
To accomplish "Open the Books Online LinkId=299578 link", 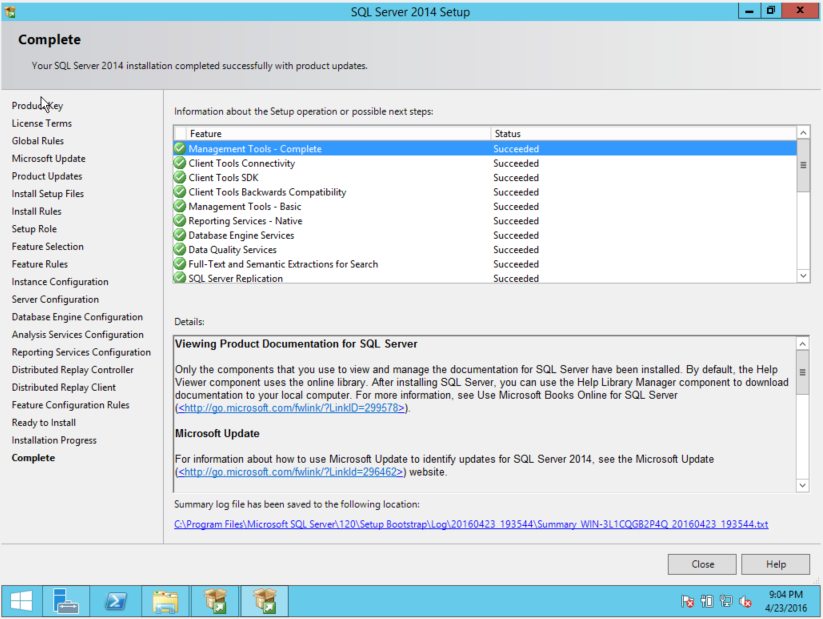I will [x=291, y=408].
